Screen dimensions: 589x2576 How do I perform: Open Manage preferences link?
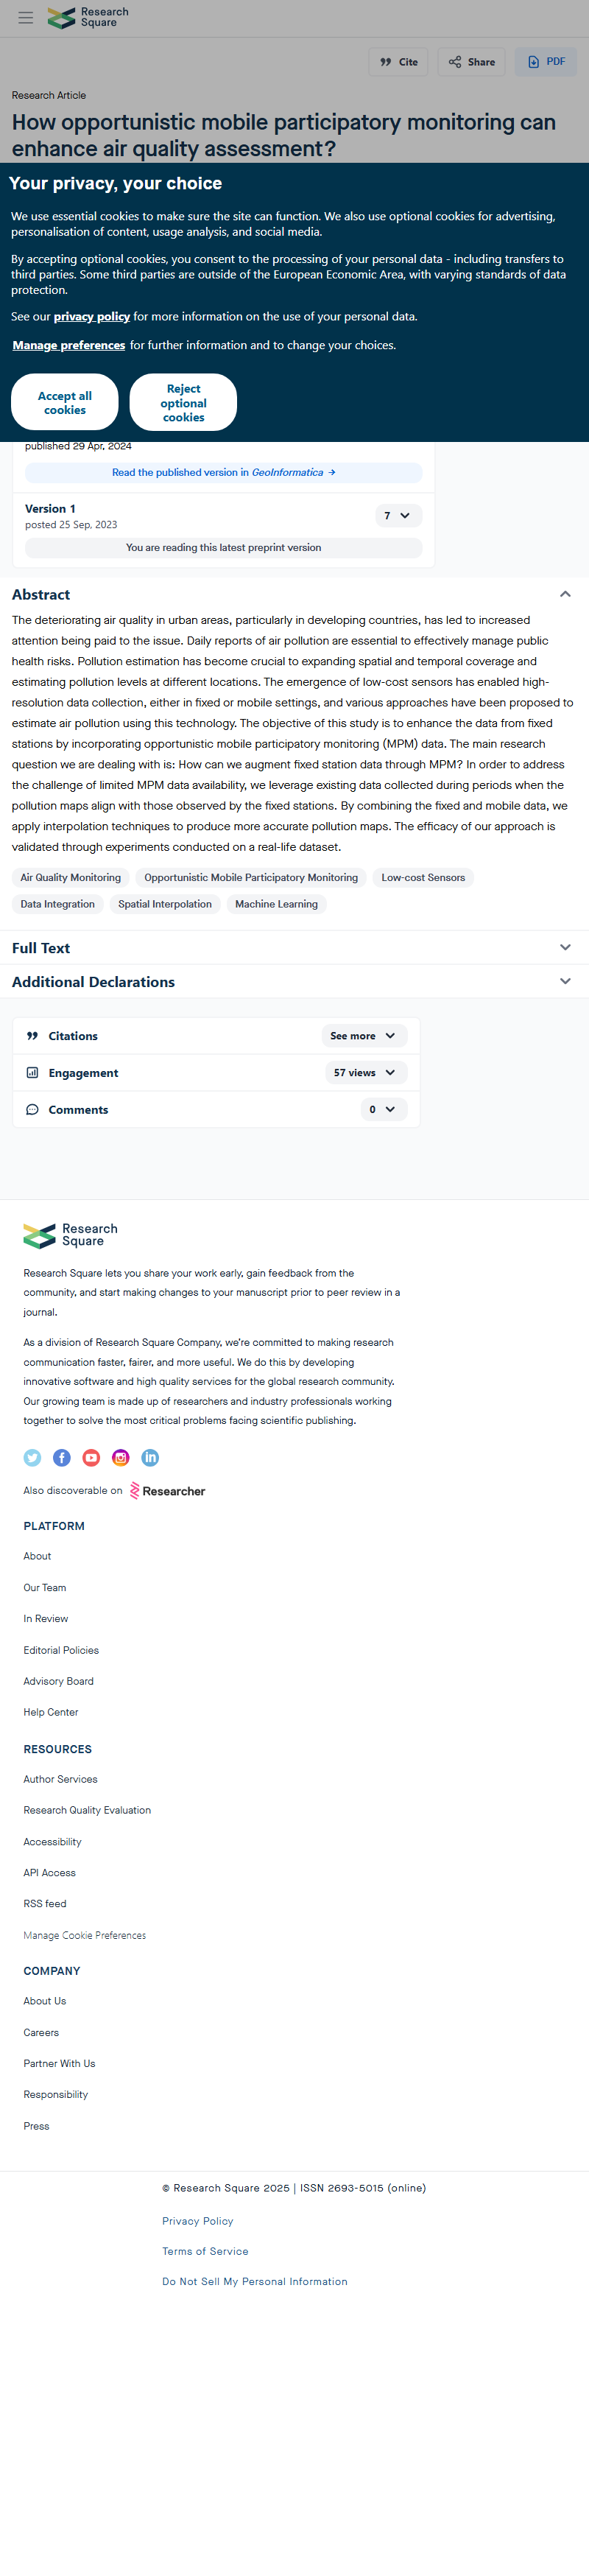[x=69, y=345]
